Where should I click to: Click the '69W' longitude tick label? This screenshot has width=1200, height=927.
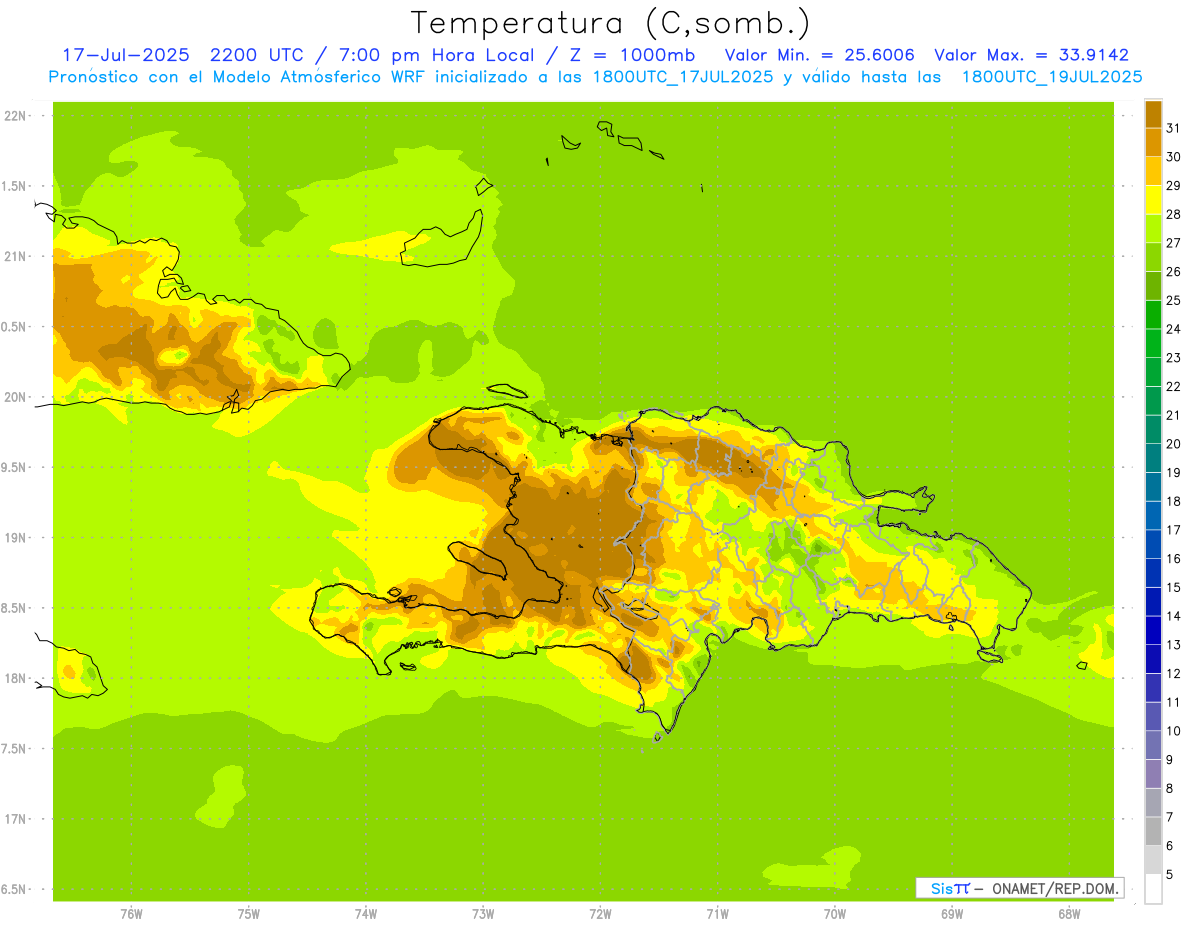coord(952,914)
